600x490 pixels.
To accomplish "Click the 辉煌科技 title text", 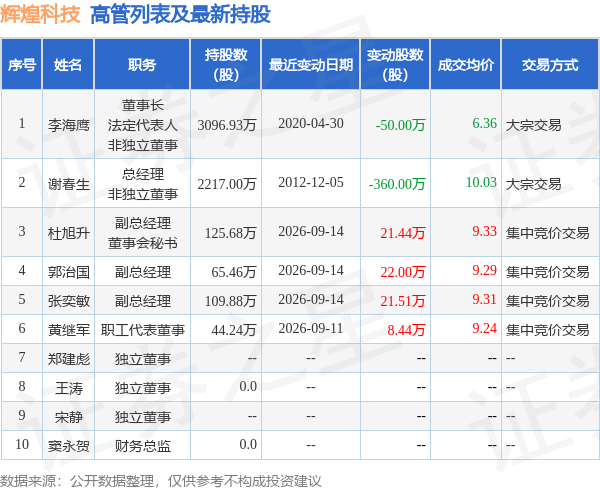I will (40, 14).
